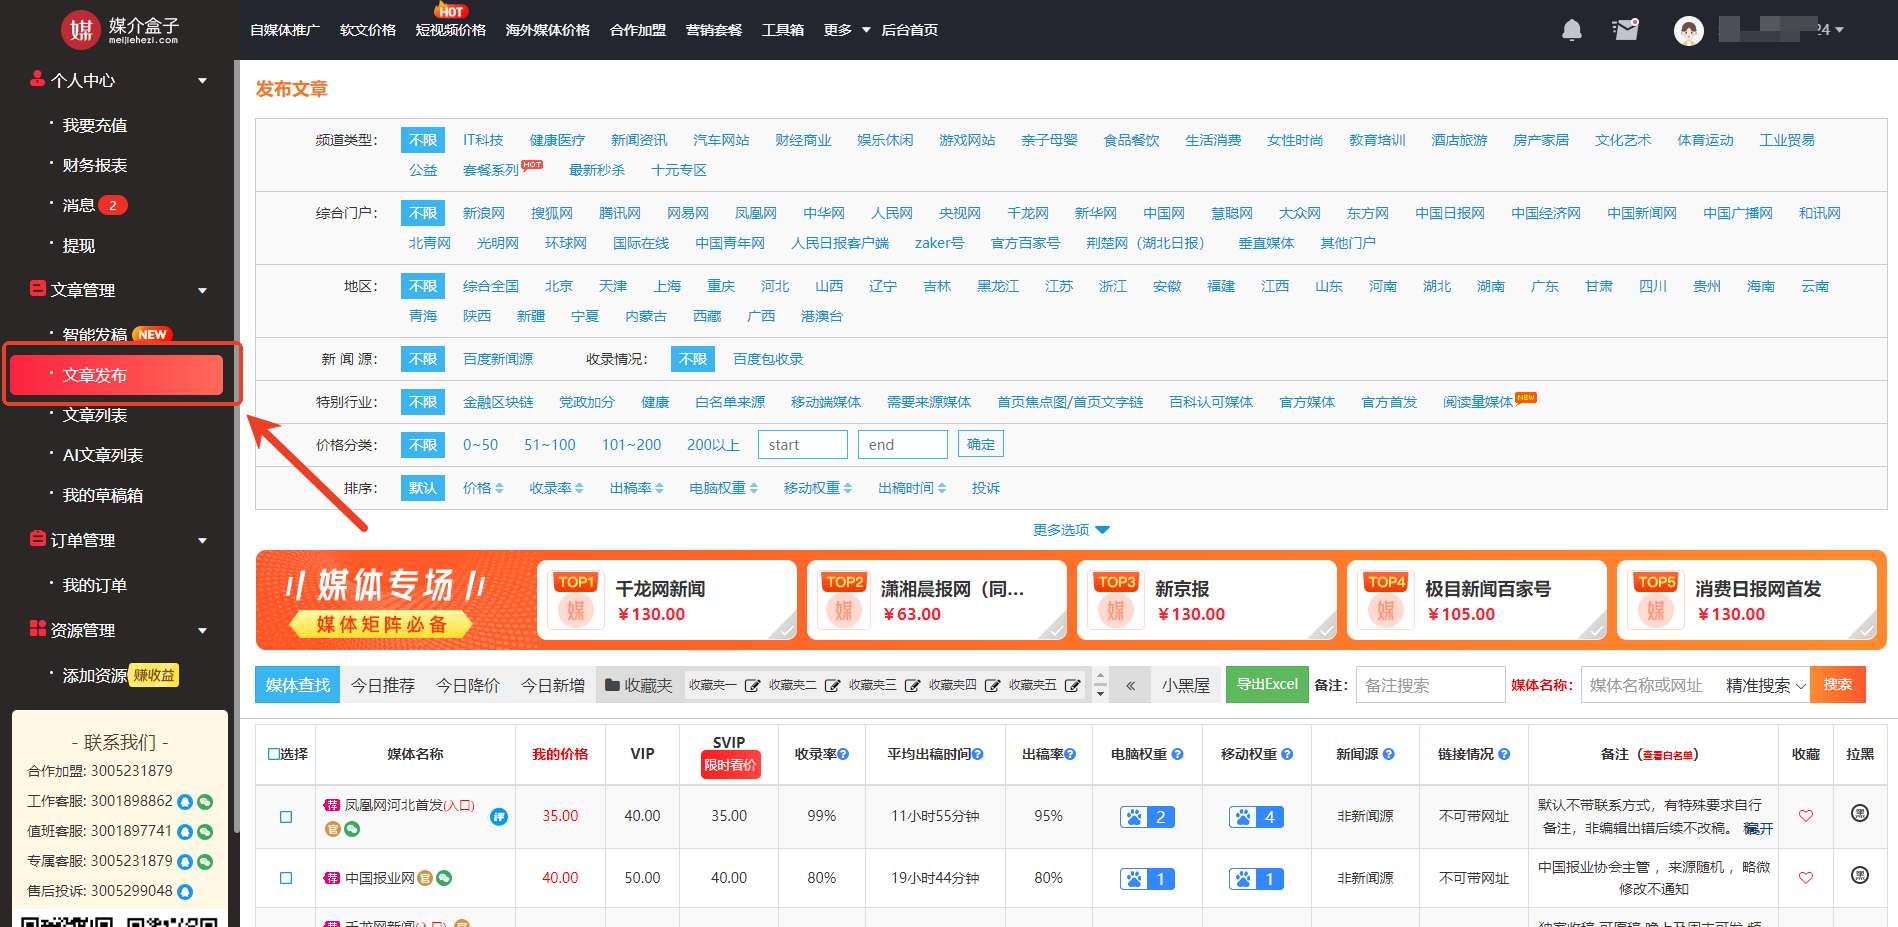Screen dimensions: 1898x927
Task: Click the double-left arrow collapse icon
Action: 1130,686
